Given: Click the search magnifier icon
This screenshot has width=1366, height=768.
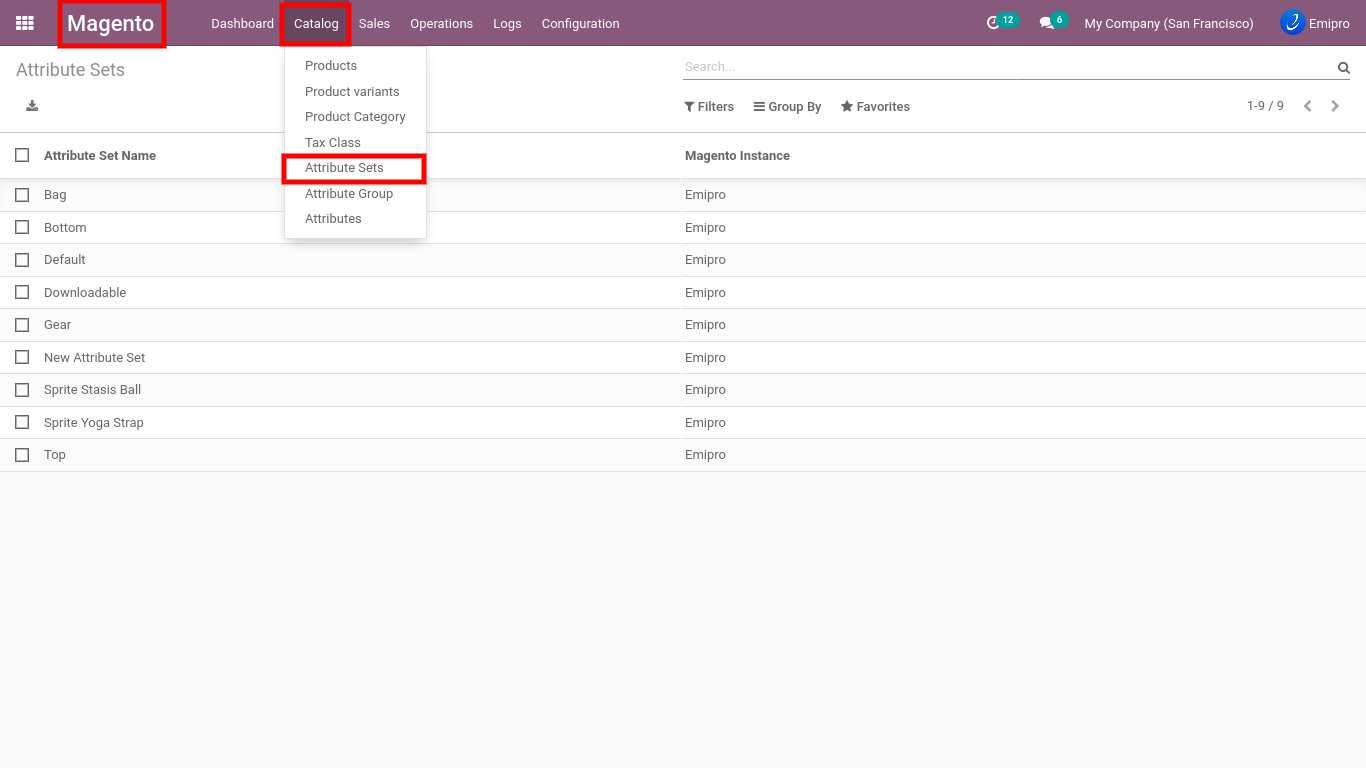Looking at the screenshot, I should 1344,68.
